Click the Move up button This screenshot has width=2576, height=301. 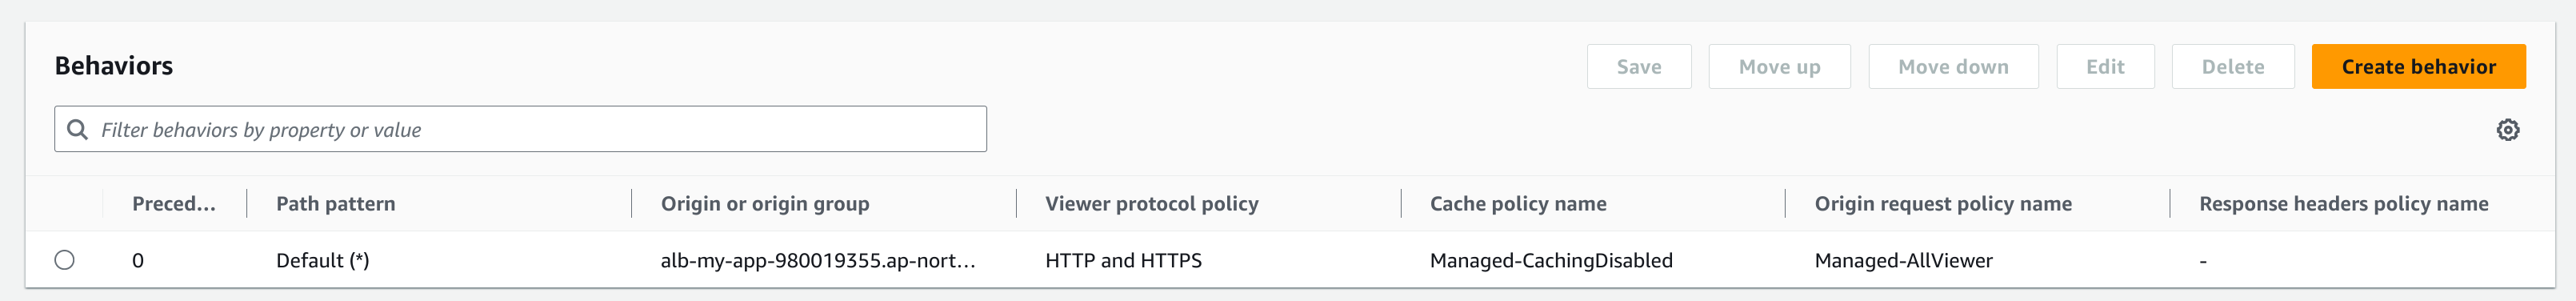(1779, 66)
